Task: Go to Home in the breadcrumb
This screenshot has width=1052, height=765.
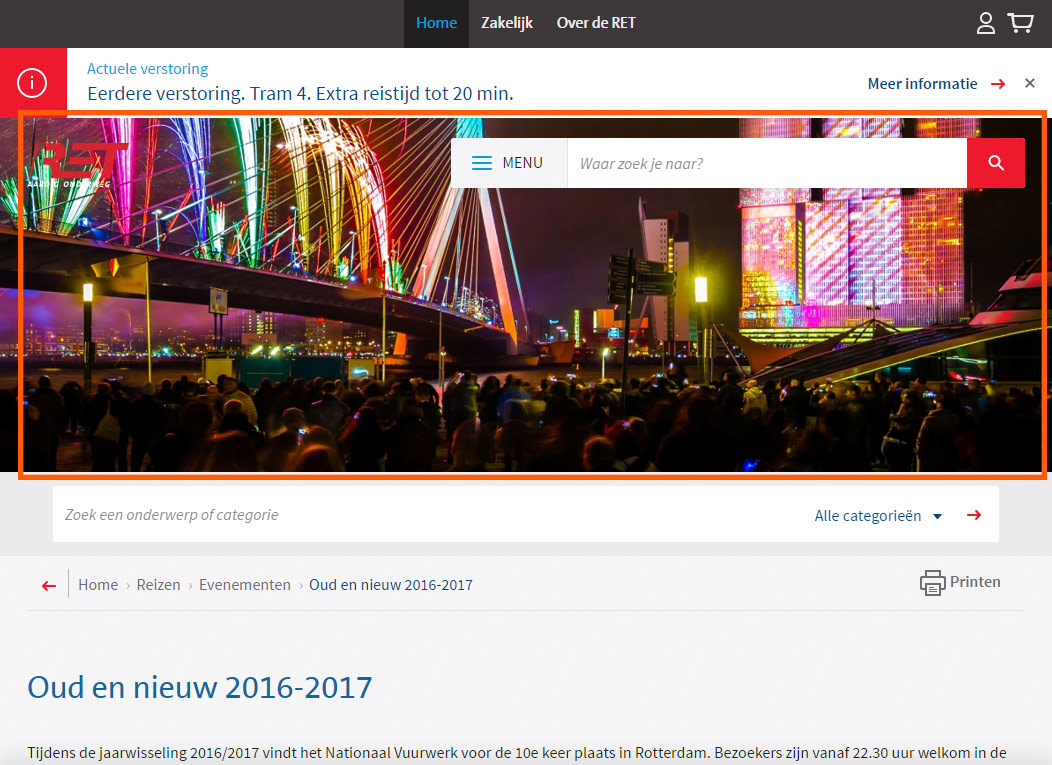Action: (x=98, y=585)
